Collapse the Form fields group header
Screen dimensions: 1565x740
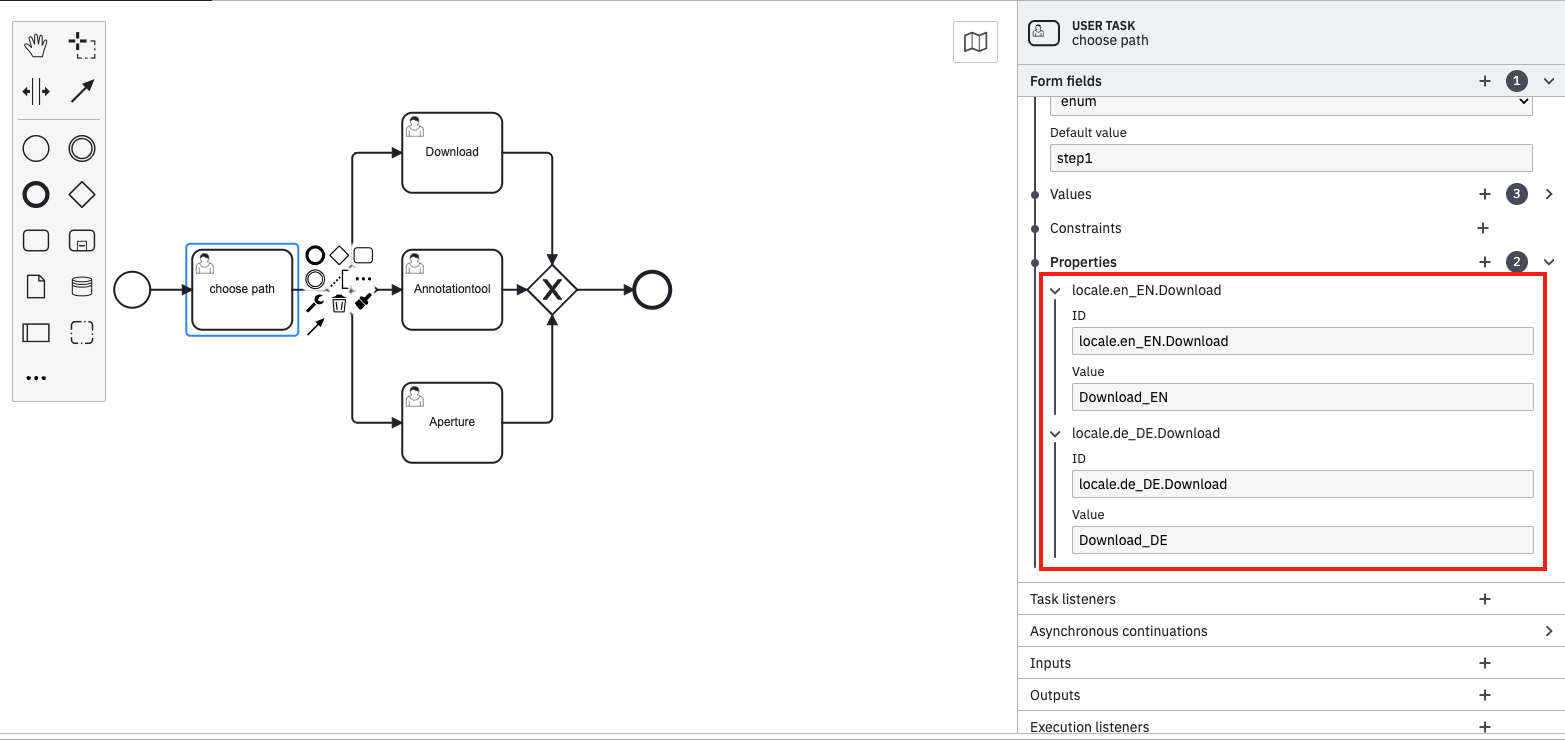(1549, 81)
